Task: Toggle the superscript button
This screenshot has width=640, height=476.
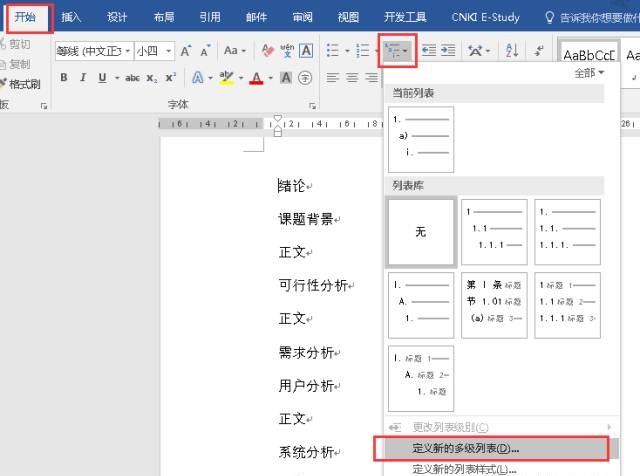Action: click(x=171, y=78)
